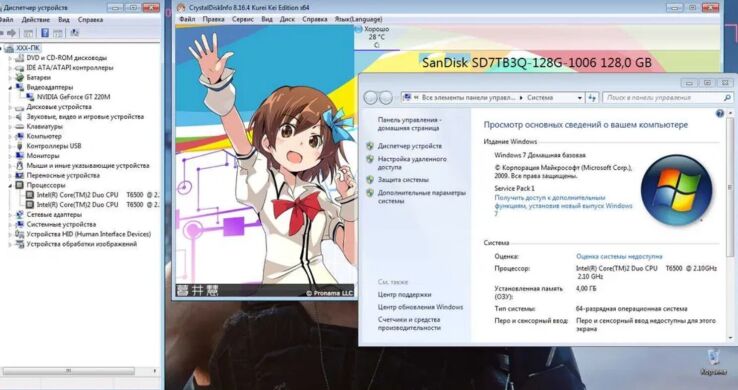The image size is (738, 390).
Task: Click the Получить доступ к дополнительным функциям link
Action: 563,206
